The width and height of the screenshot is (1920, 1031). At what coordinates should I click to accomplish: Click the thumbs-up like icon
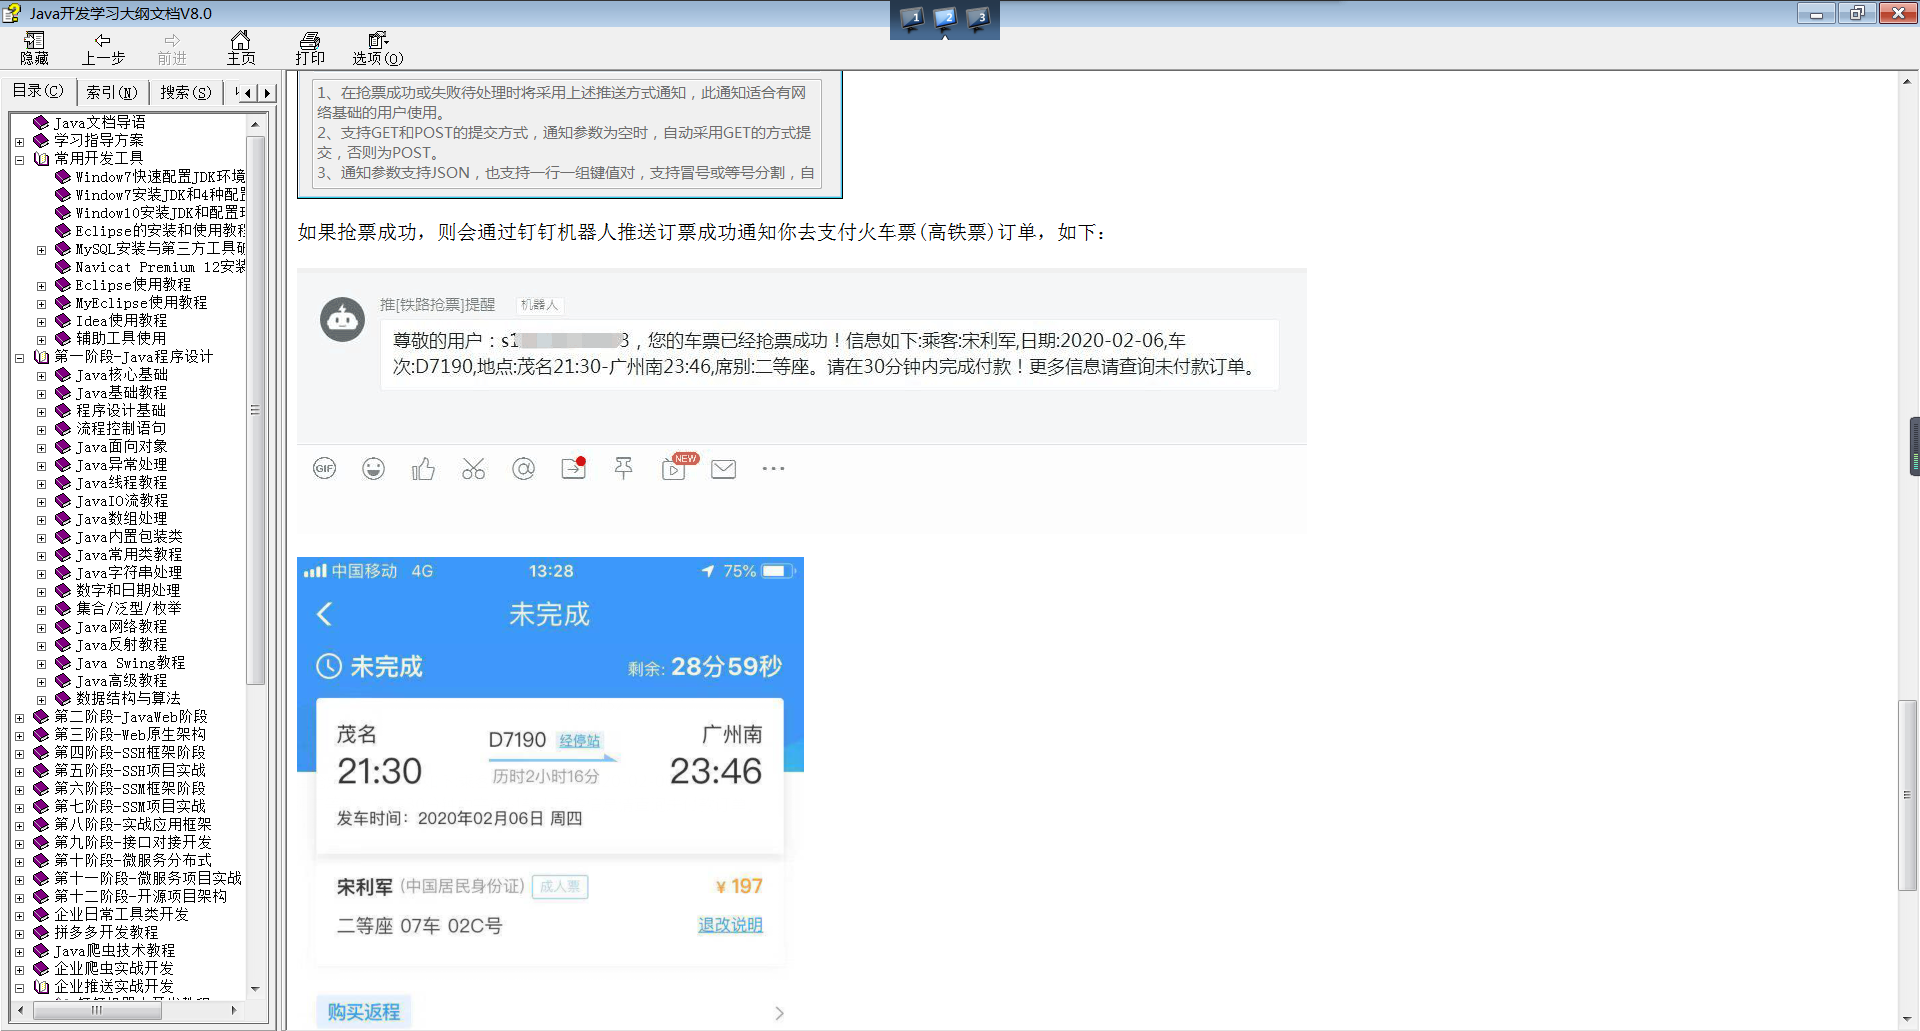coord(423,468)
